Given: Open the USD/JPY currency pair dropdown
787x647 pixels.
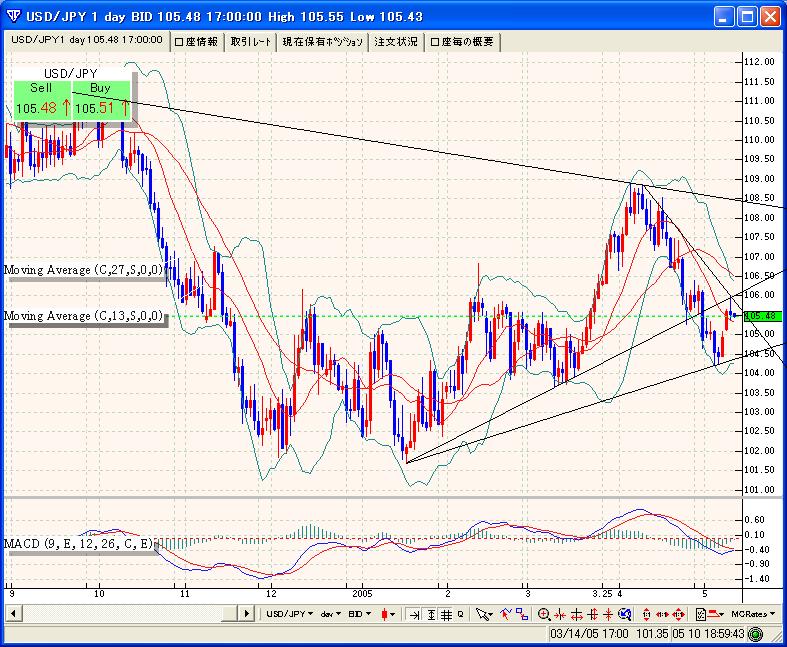Looking at the screenshot, I should [290, 613].
